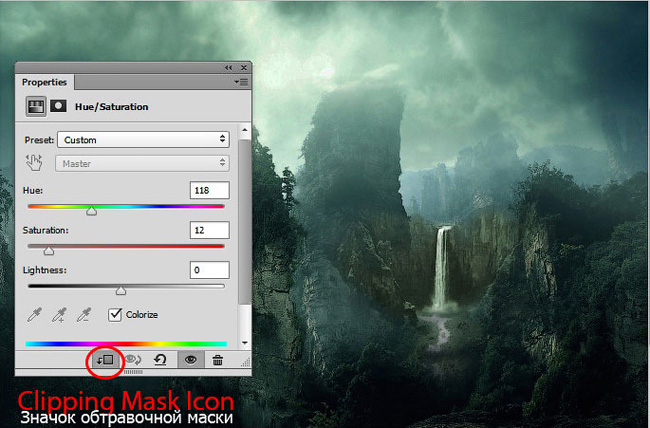Click the Hue slider handle

[92, 211]
